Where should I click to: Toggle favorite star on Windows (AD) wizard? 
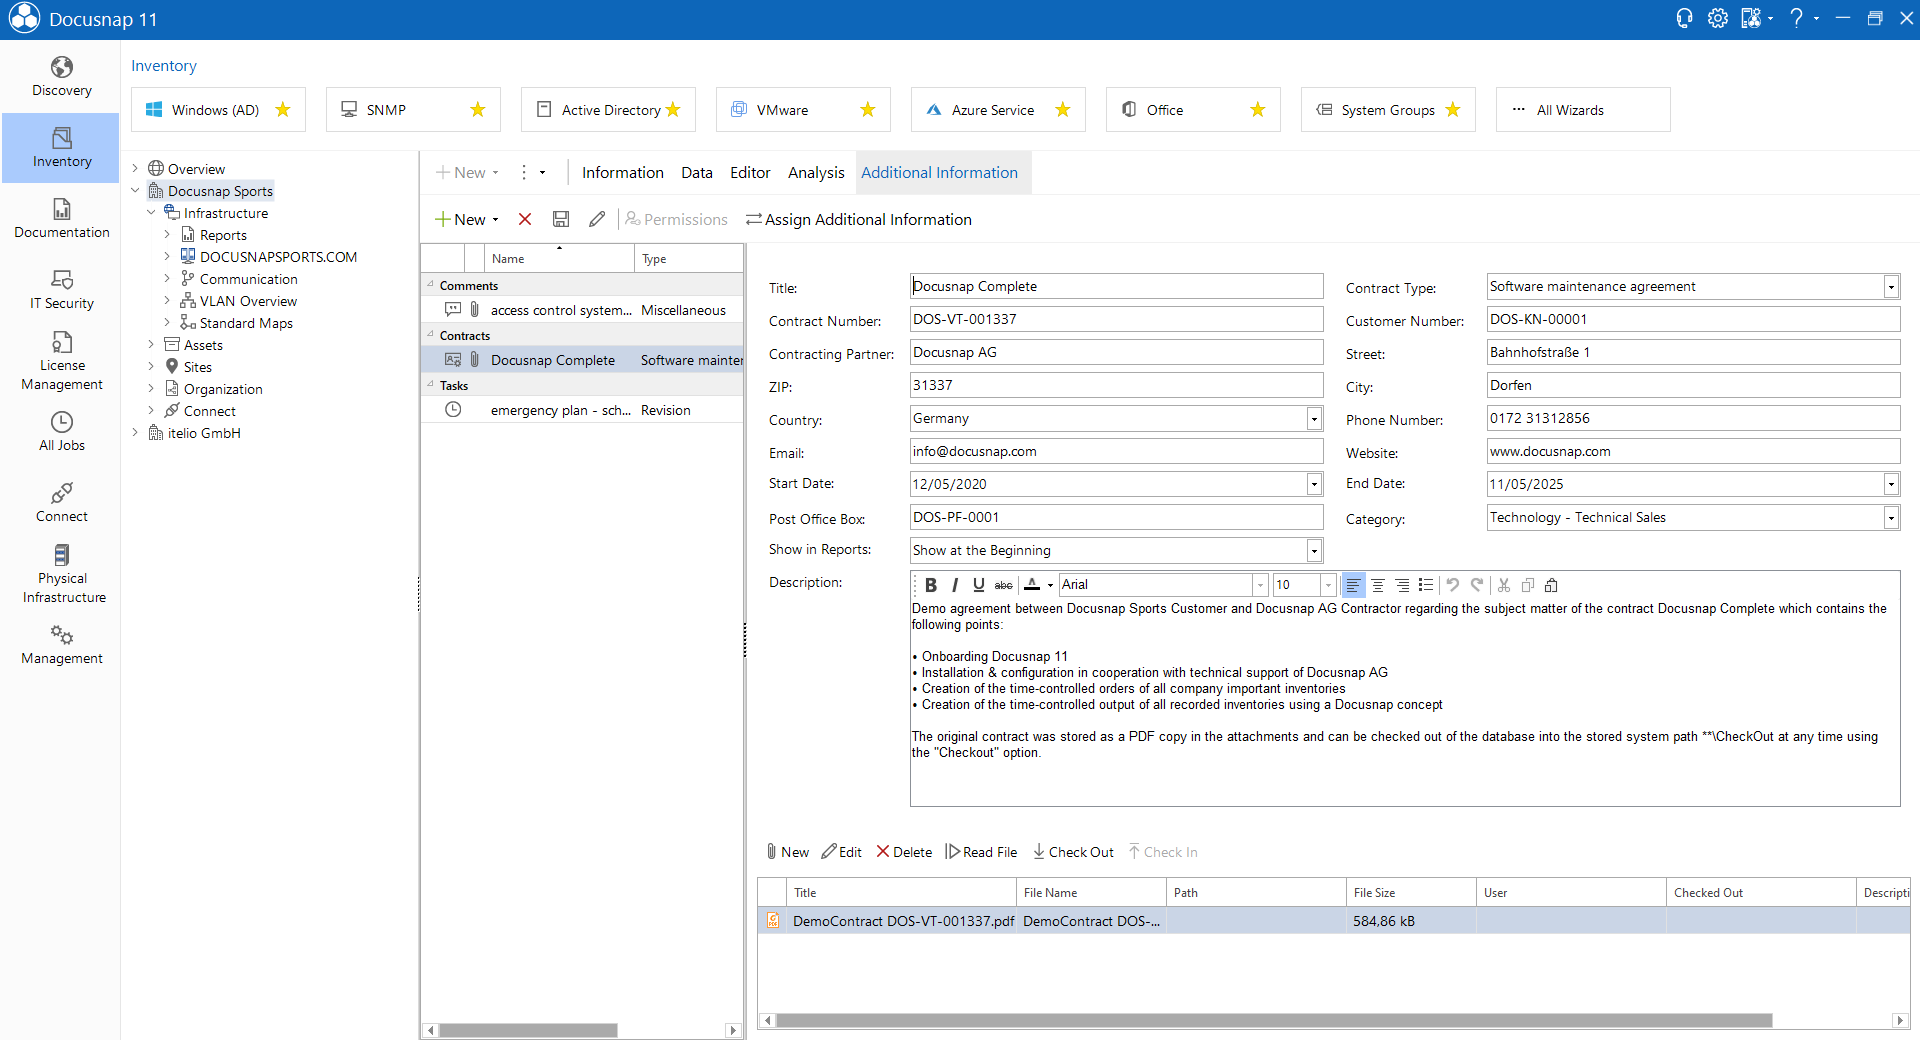(x=283, y=110)
